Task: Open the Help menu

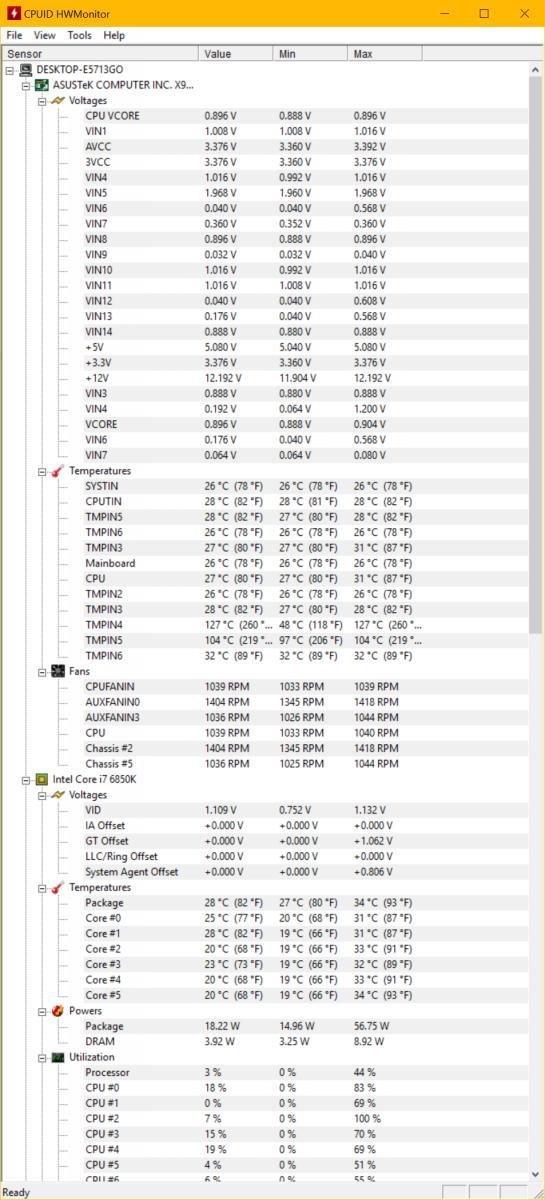Action: (115, 35)
